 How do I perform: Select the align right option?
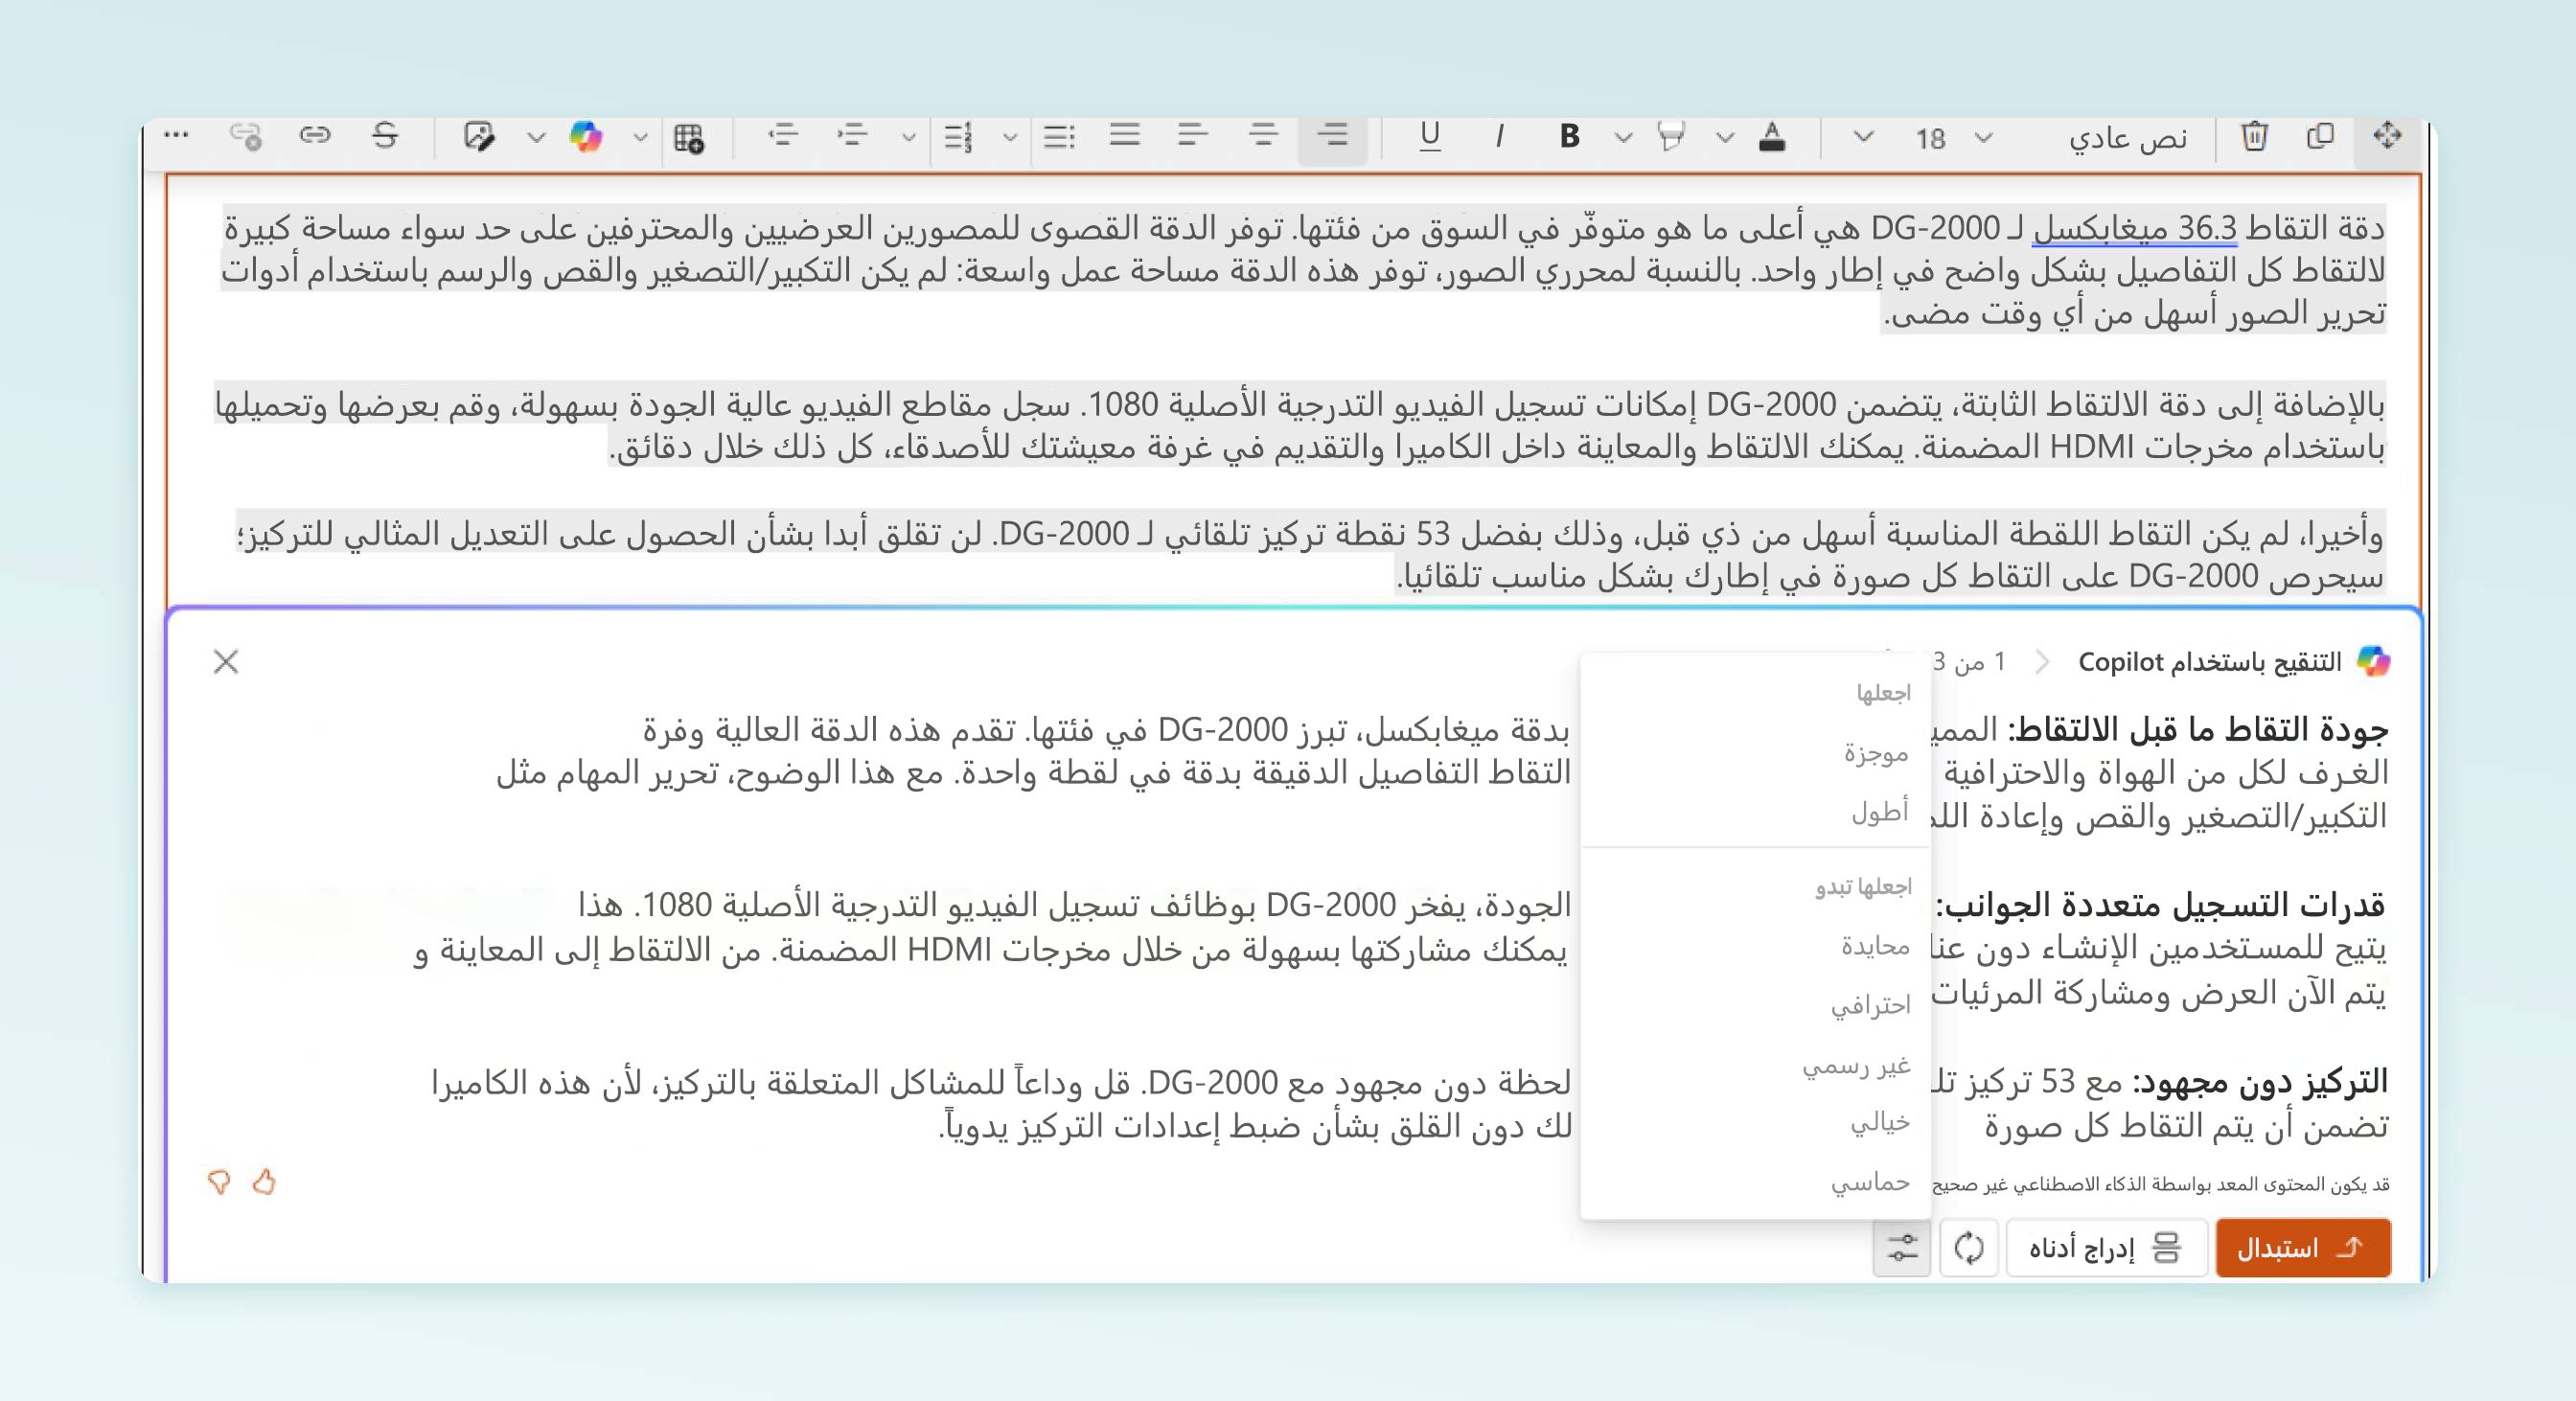(x=1332, y=135)
